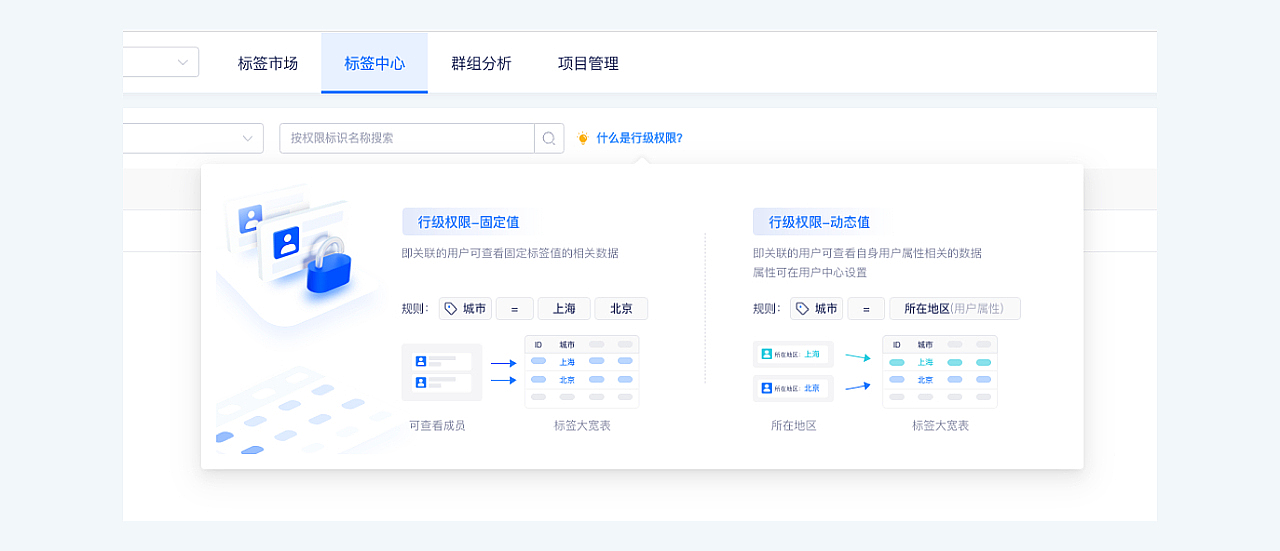Click the 所在地区: 北京 member card
Viewport: 1280px width, 551px height.
pyautogui.click(x=793, y=388)
